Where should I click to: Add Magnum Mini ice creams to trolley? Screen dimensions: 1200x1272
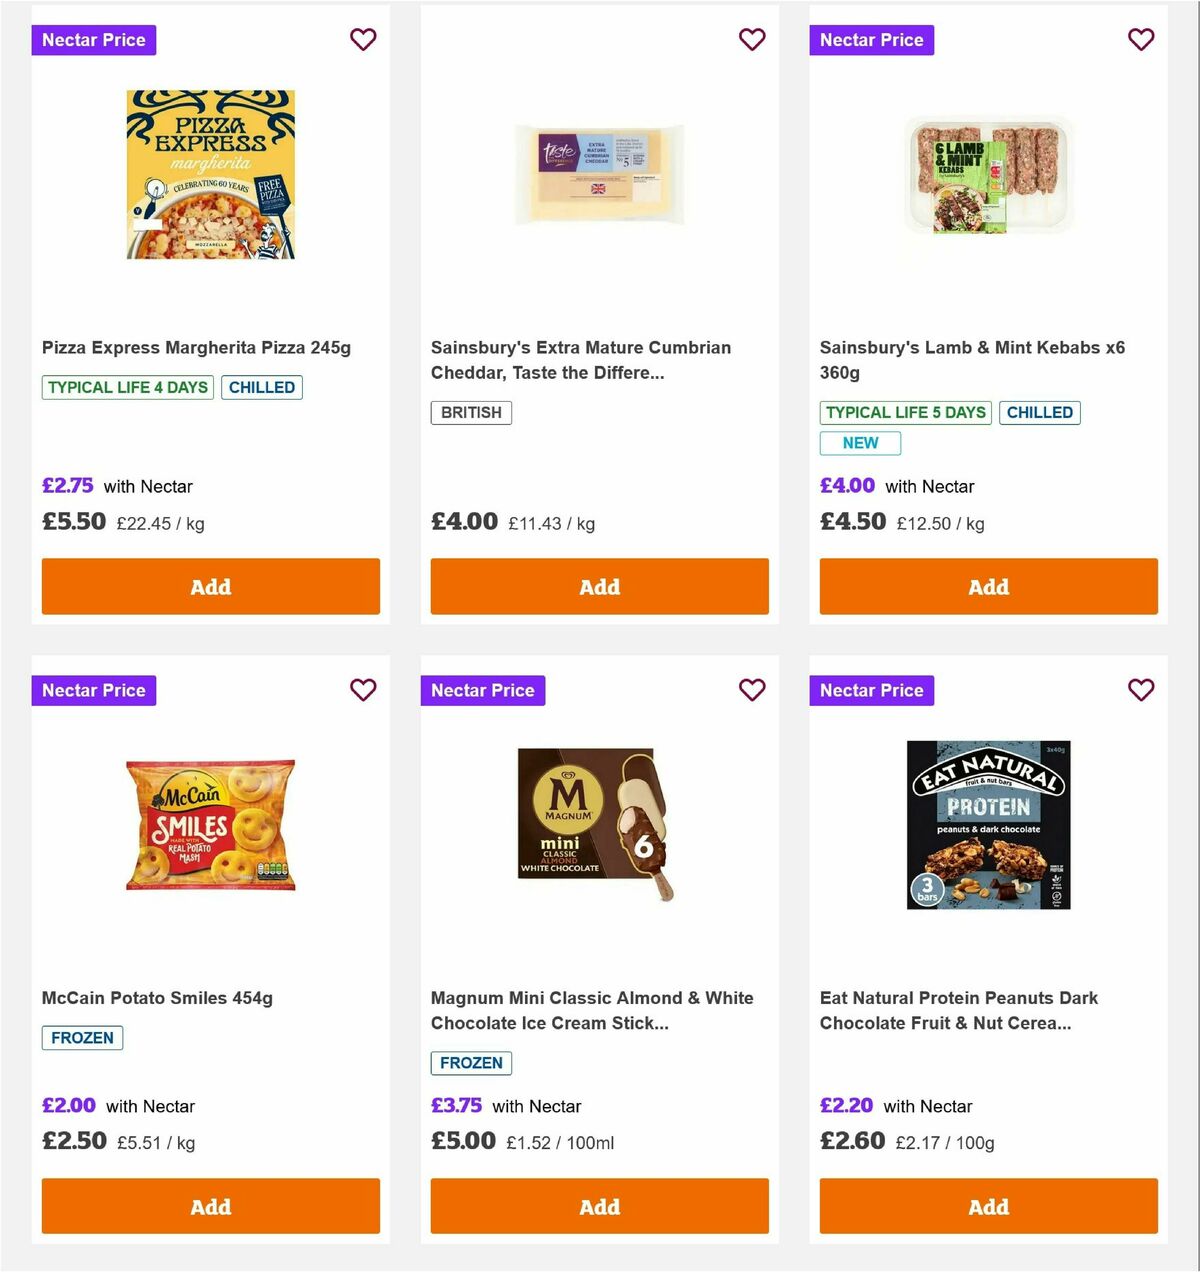coord(599,1206)
